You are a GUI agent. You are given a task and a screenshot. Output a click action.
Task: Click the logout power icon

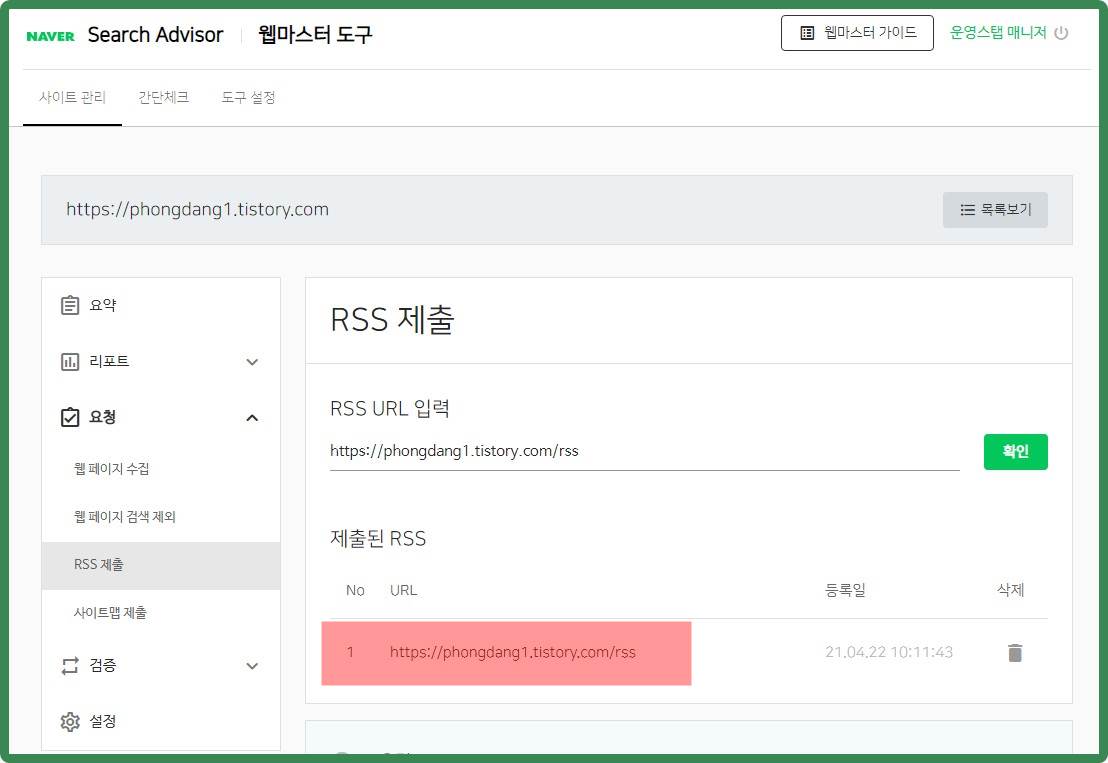(1061, 33)
